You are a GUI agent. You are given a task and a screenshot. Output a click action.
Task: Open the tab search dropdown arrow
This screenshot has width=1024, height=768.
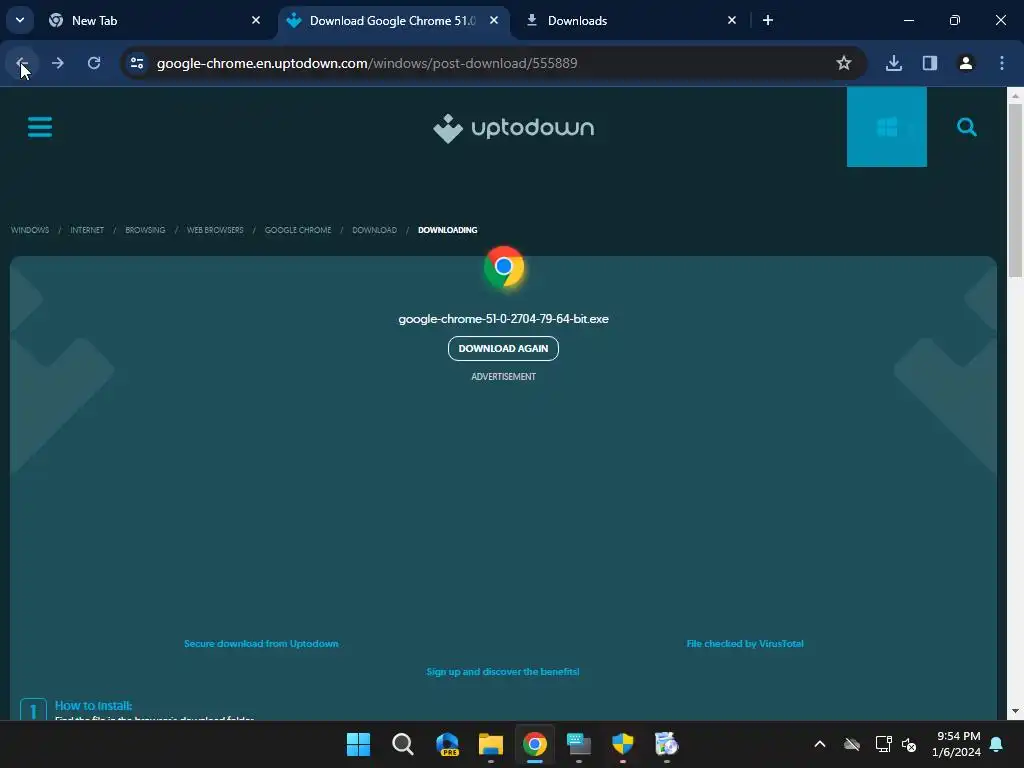[20, 20]
